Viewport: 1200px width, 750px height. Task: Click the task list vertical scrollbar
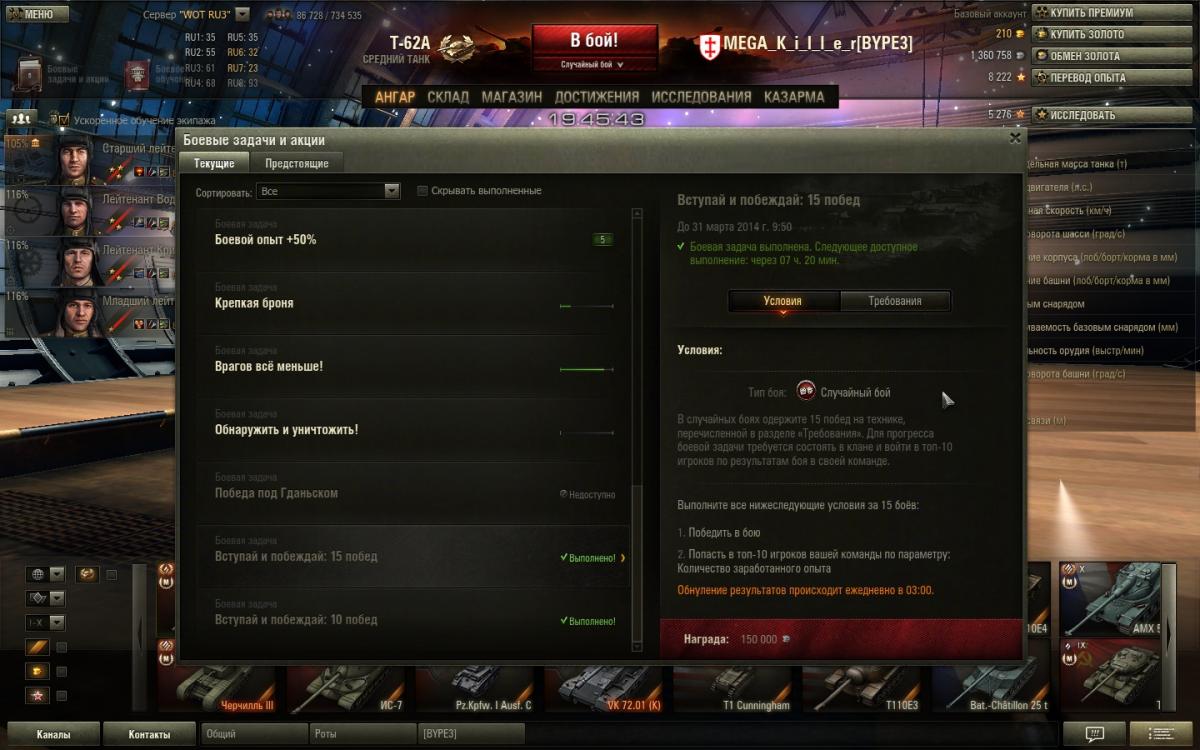tap(637, 430)
